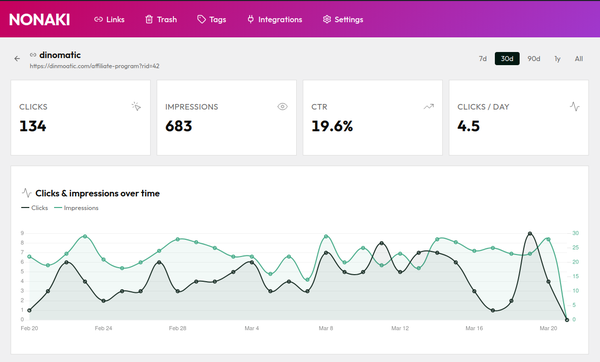Image resolution: width=600 pixels, height=362 pixels.
Task: Click the Clicks & impressions over time heading
Action: click(x=98, y=193)
